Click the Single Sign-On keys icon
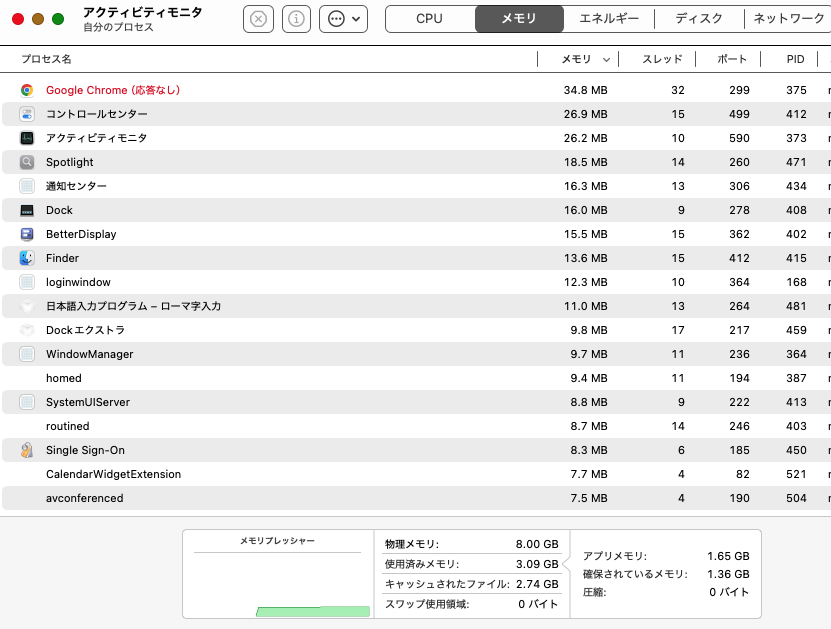Viewport: 831px width, 629px height. (27, 450)
